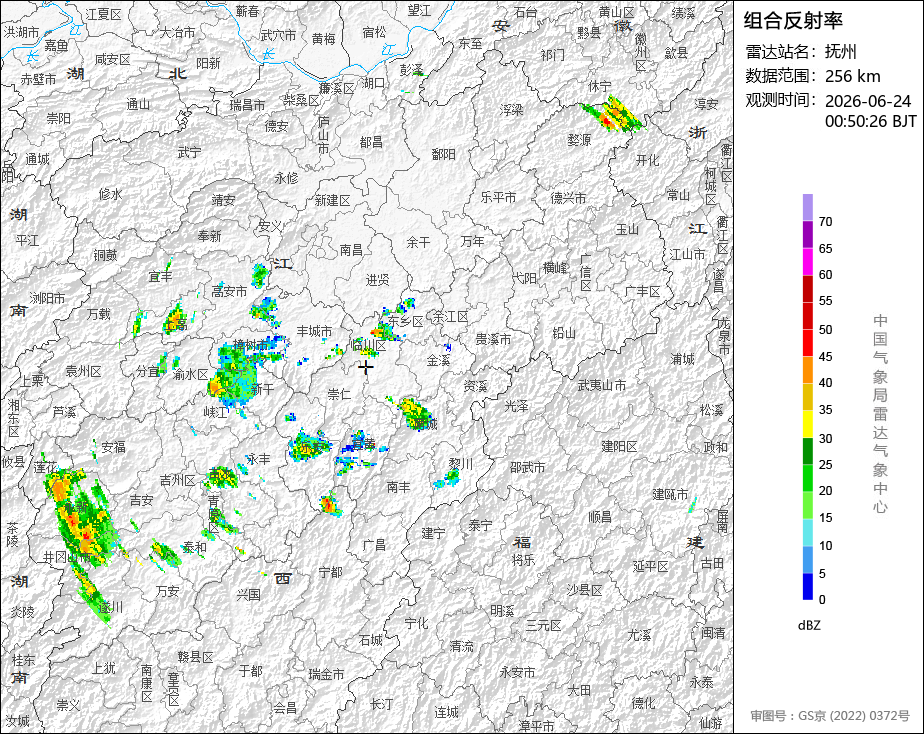Screen dimensions: 924x734
Task: Click the legend value 45
Action: tap(826, 356)
